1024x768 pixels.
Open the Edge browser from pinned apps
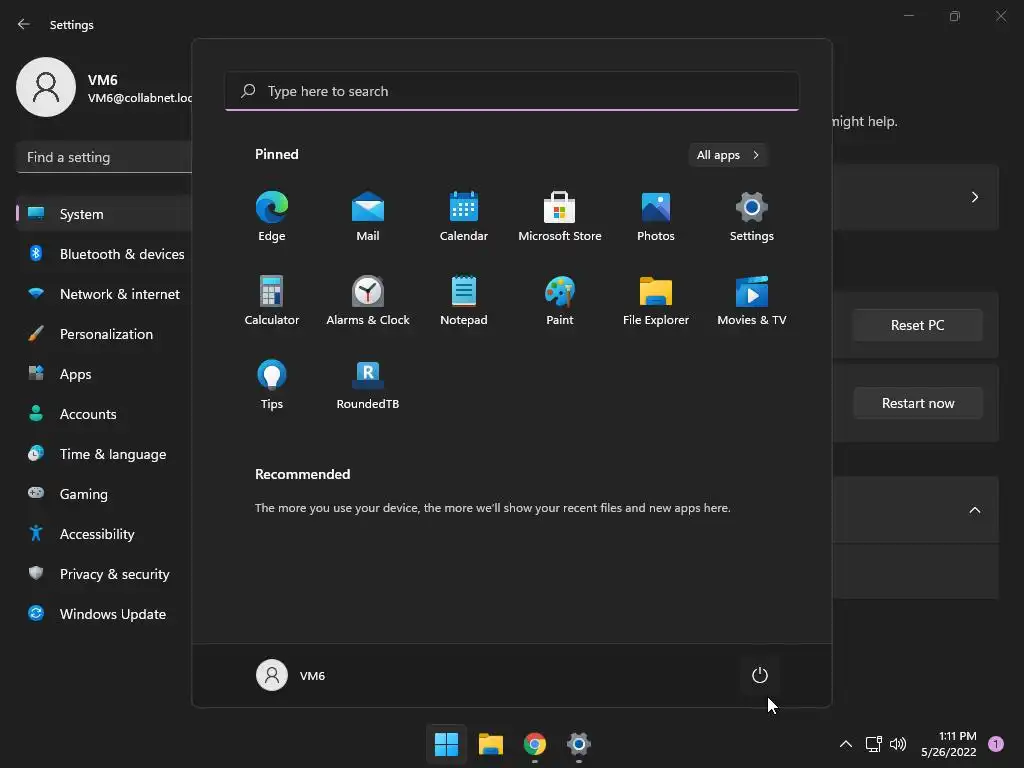272,216
